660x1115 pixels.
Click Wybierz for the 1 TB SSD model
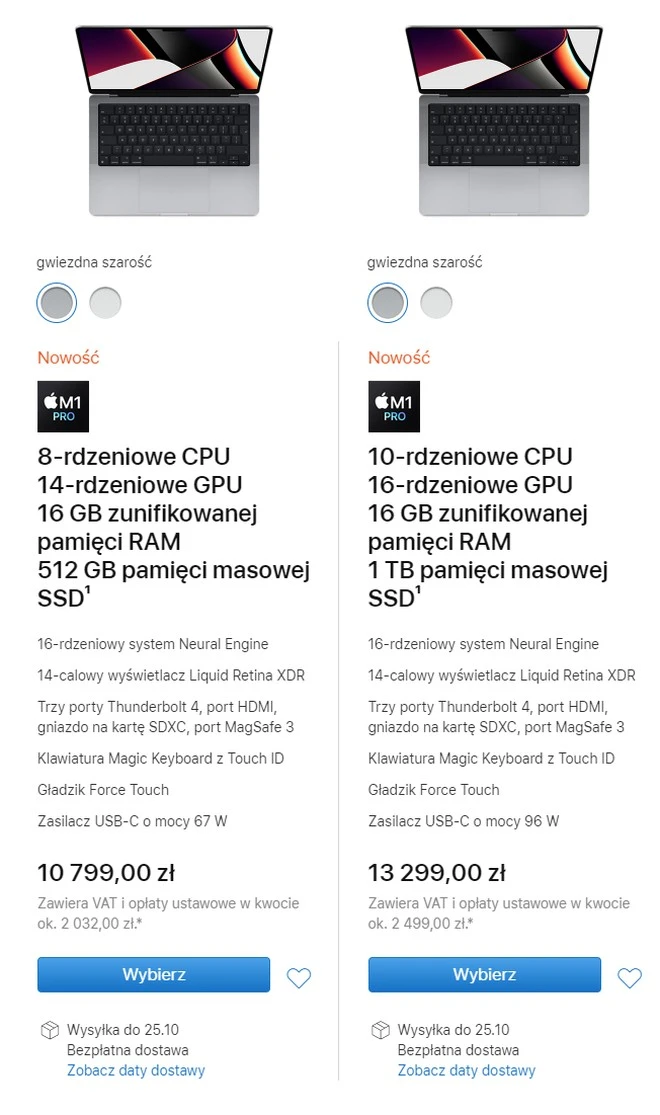point(484,974)
